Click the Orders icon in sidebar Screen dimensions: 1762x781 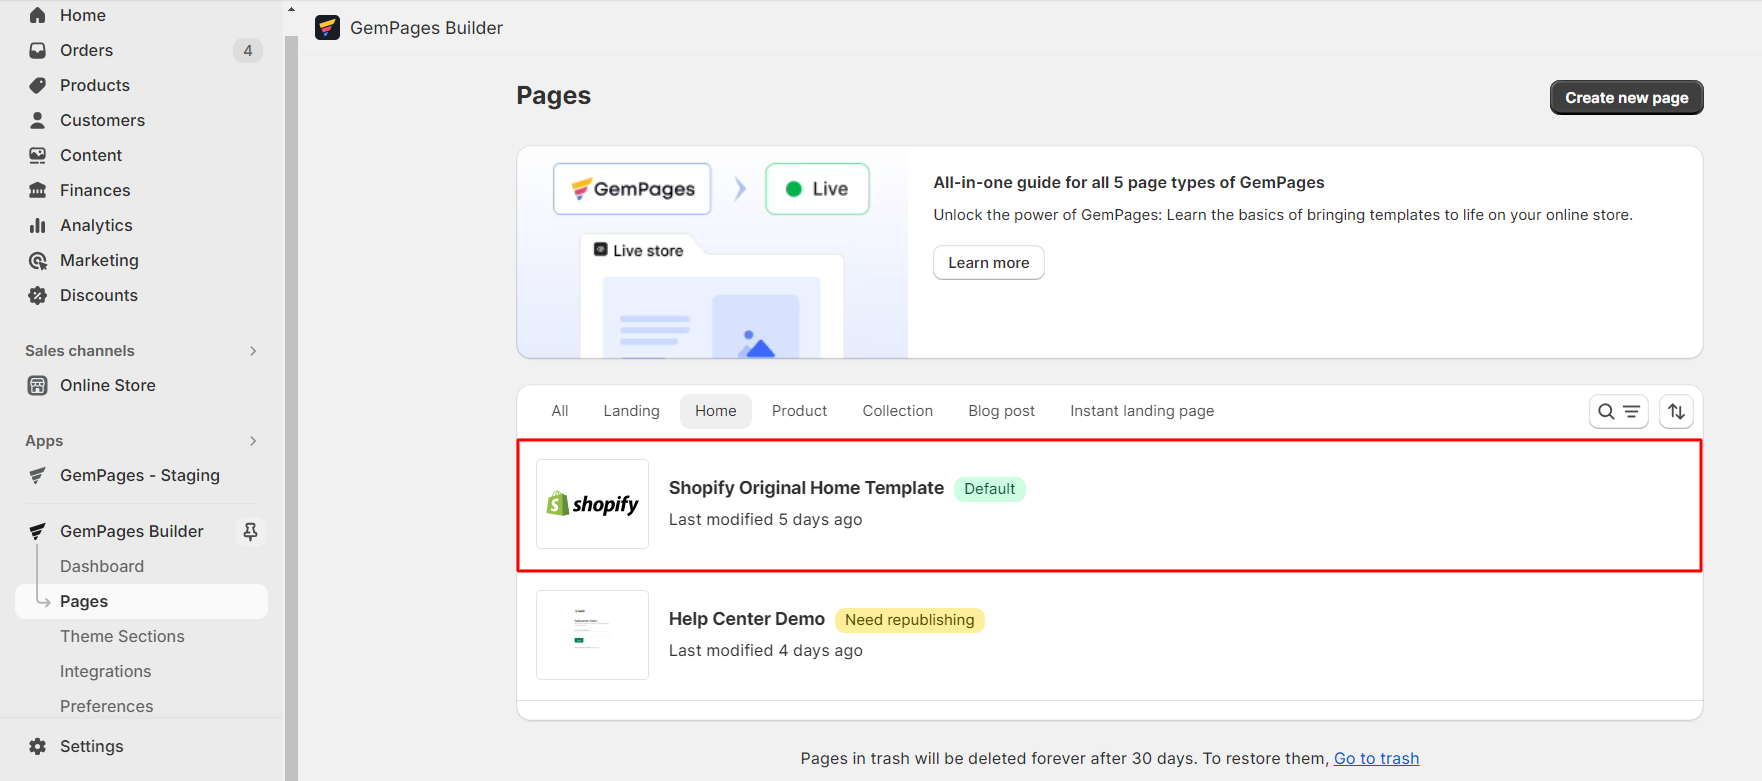click(38, 50)
